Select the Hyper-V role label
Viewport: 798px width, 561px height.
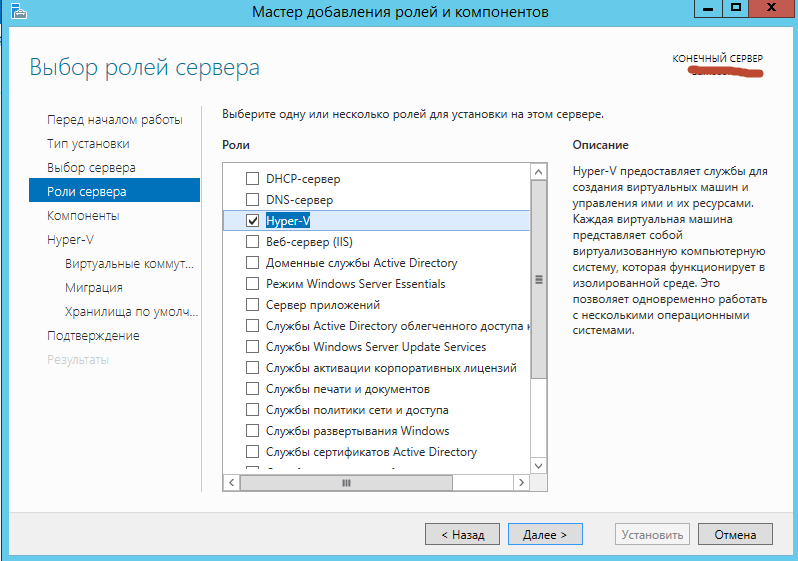[288, 220]
